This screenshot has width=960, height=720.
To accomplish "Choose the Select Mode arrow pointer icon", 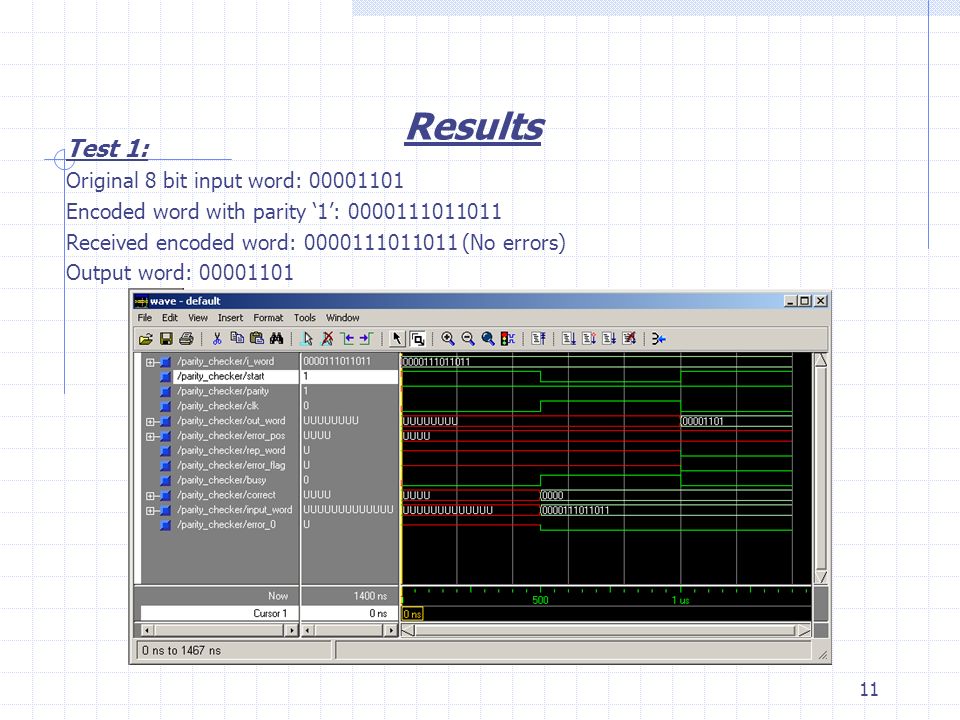I will pyautogui.click(x=397, y=339).
